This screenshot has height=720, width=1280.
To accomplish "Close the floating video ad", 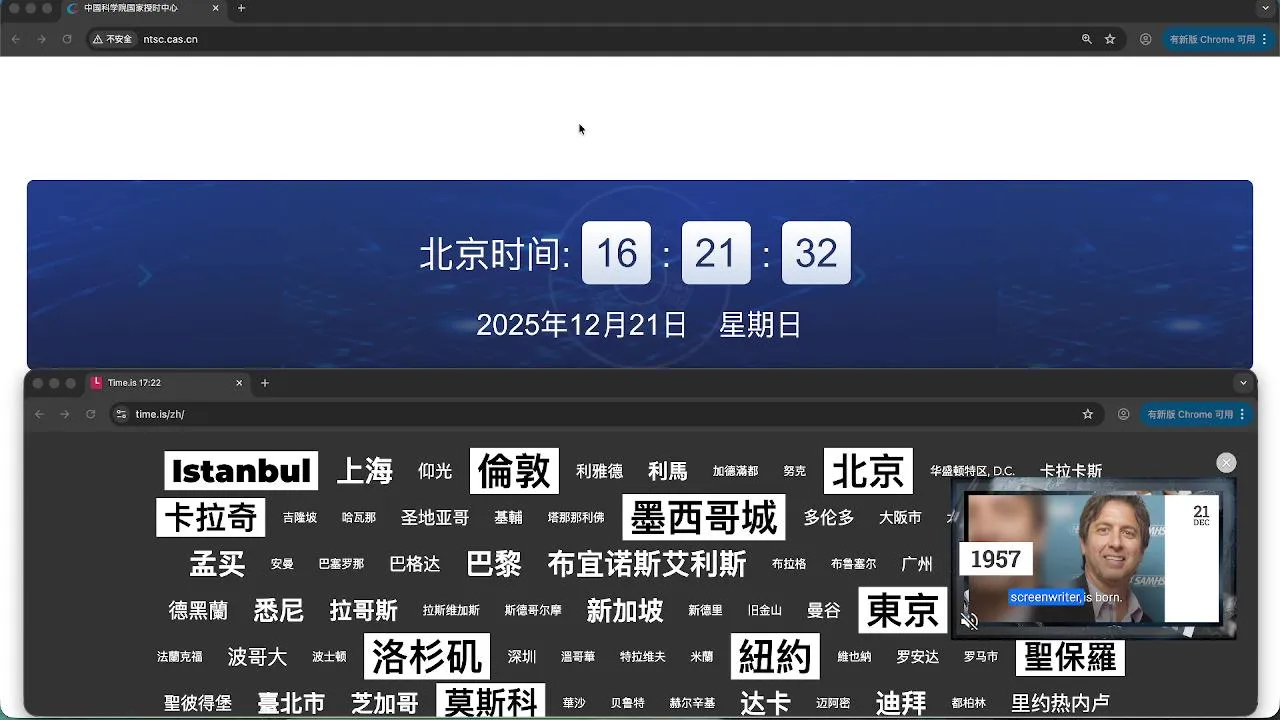I will pyautogui.click(x=1226, y=463).
